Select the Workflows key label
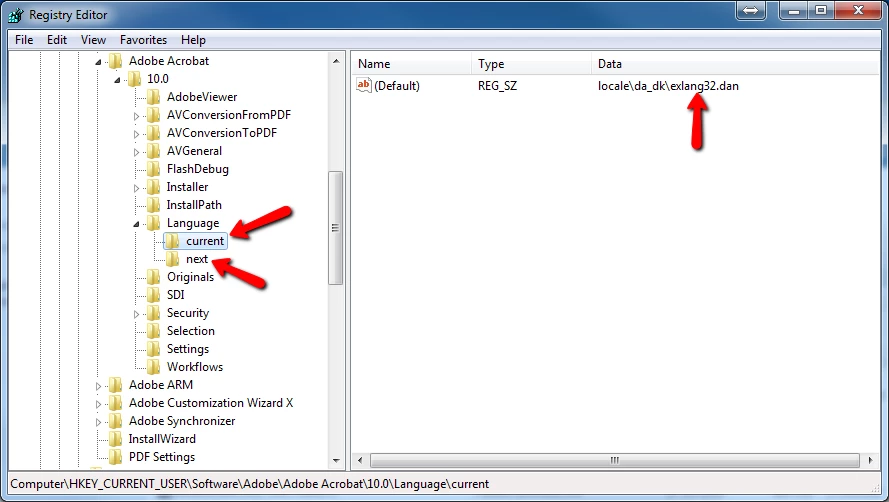This screenshot has height=502, width=889. [x=194, y=367]
